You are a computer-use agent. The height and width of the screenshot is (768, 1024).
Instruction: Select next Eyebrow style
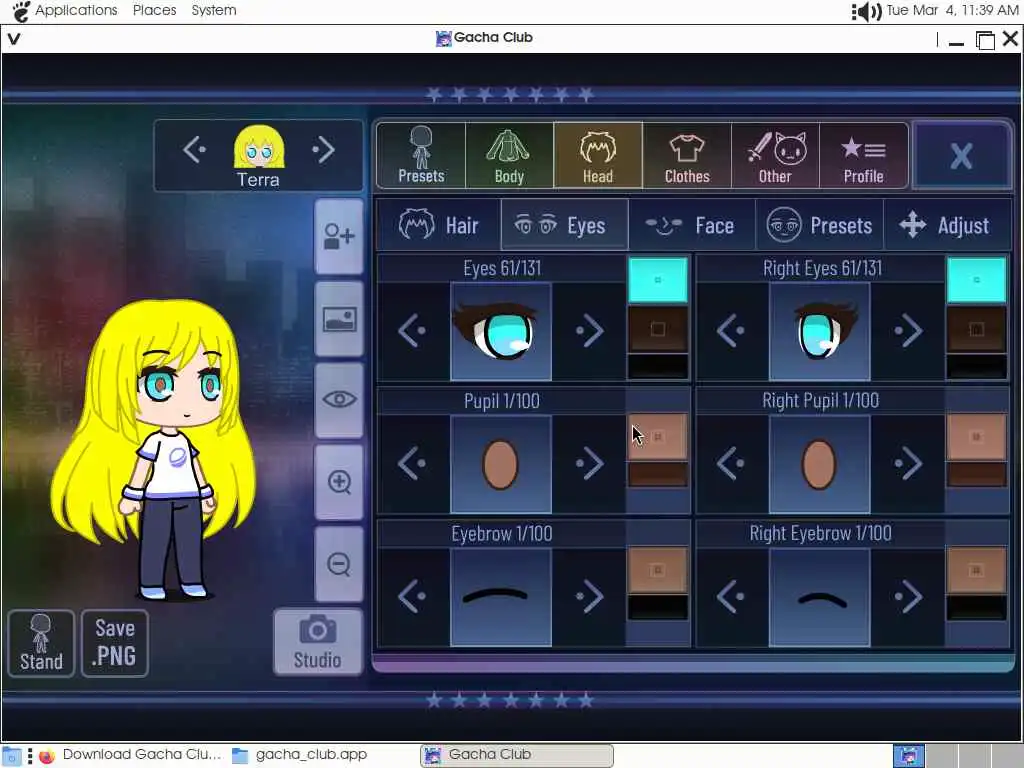click(x=590, y=596)
